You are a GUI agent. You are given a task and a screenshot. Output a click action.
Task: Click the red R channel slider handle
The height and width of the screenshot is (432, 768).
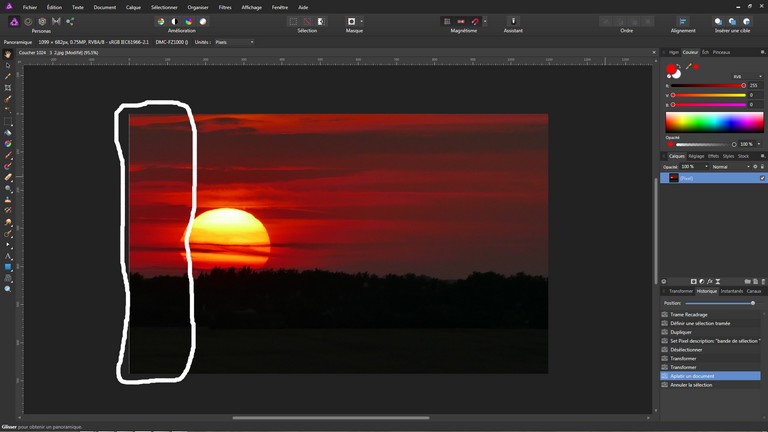[744, 86]
